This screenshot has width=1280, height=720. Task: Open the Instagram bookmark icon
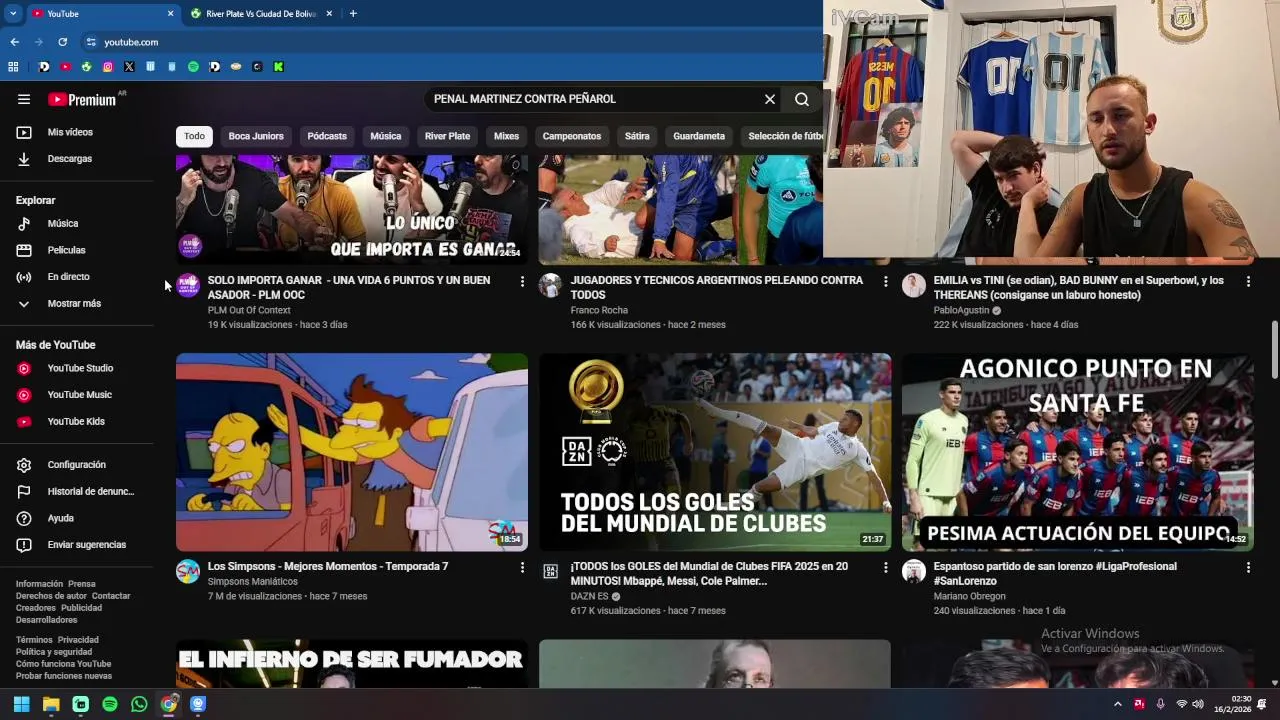[x=108, y=67]
